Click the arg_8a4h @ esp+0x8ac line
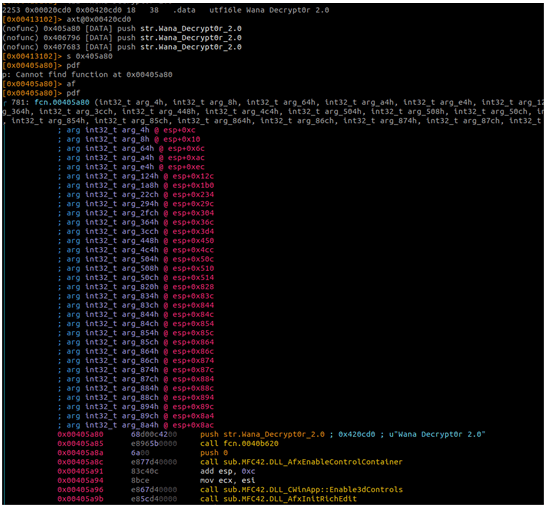The height and width of the screenshot is (508, 548). (x=136, y=425)
